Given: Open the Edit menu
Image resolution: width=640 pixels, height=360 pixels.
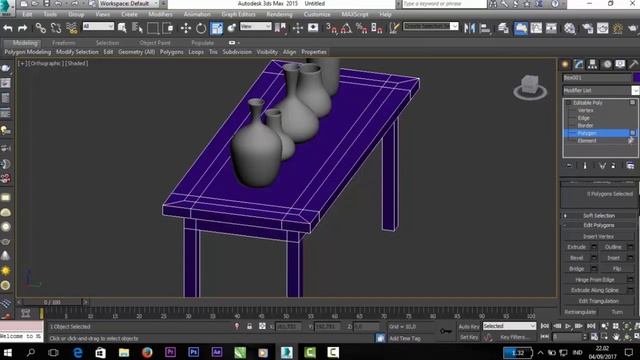Looking at the screenshot, I should 27,14.
